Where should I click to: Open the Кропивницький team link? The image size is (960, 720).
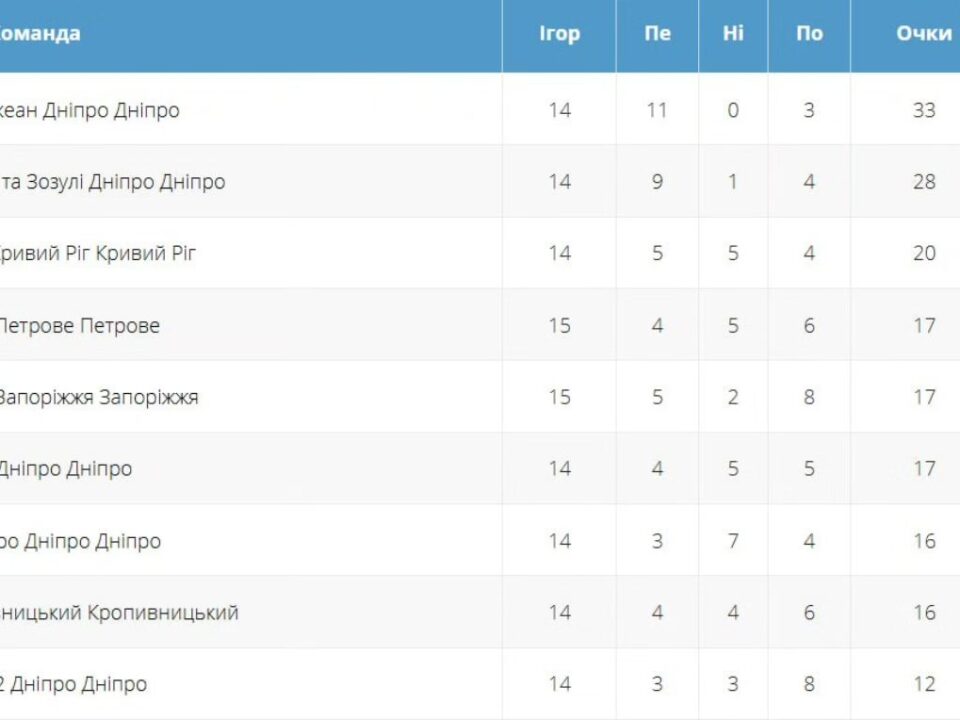click(120, 612)
